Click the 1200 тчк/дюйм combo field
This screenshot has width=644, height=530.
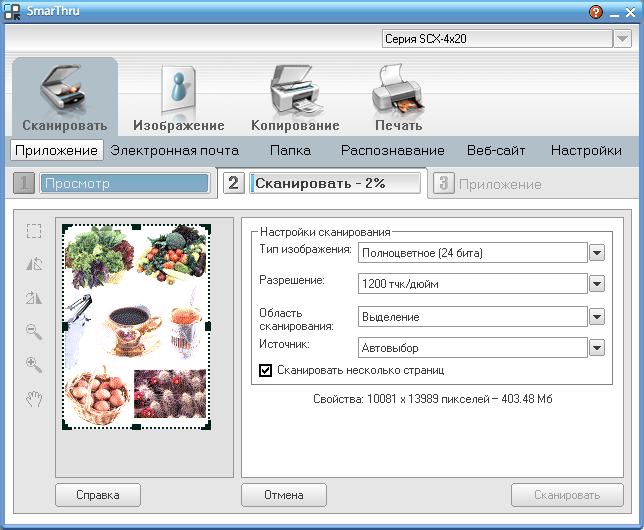click(x=473, y=283)
